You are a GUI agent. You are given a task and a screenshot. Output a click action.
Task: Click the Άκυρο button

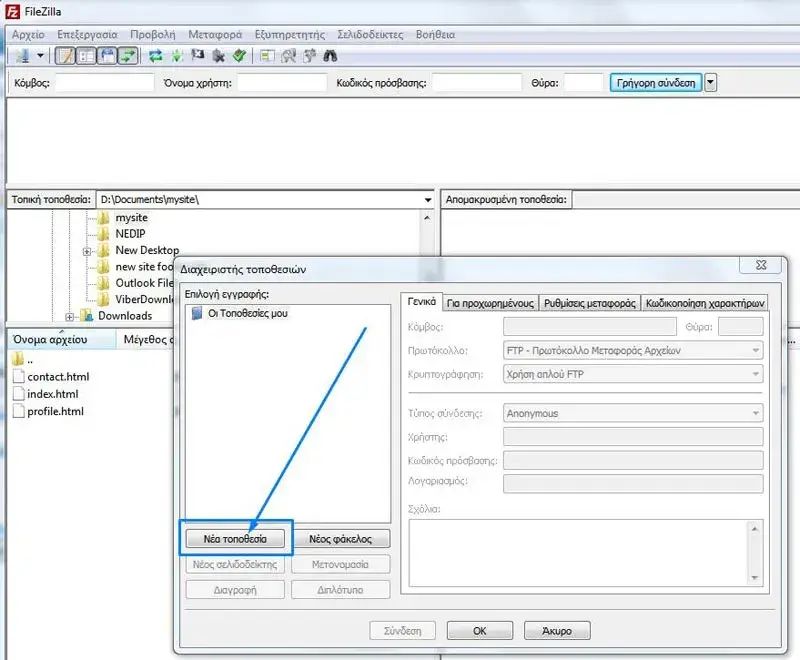point(557,631)
